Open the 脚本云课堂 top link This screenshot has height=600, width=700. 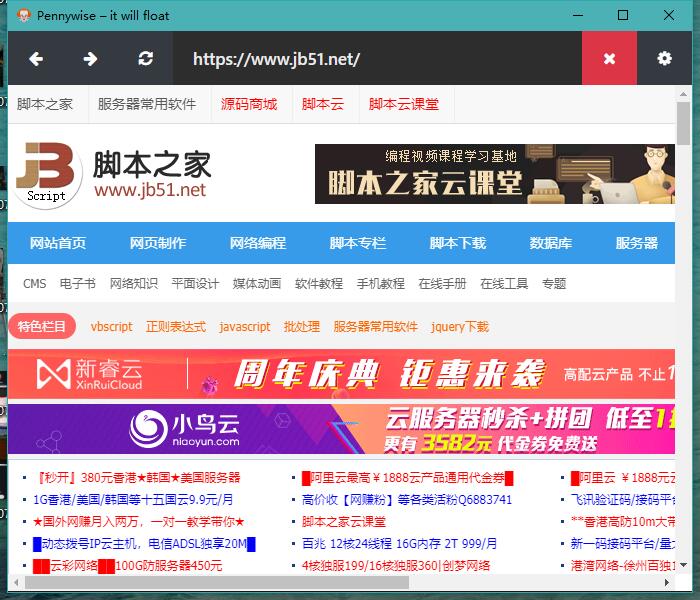404,104
